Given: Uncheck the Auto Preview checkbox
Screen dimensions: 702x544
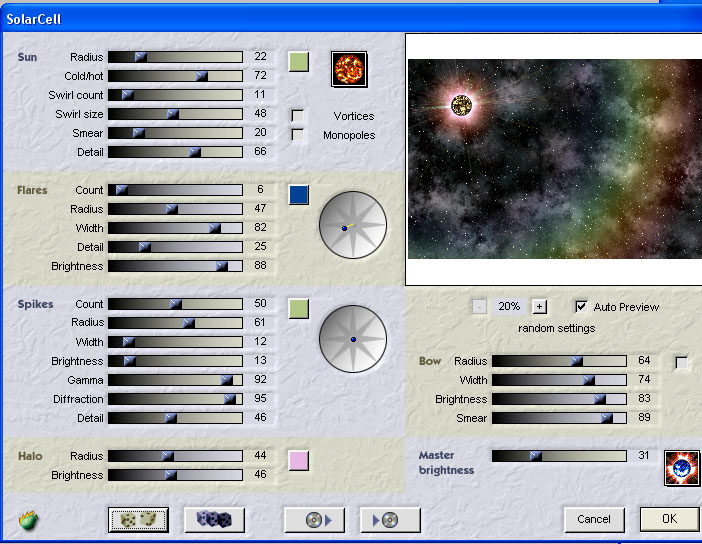Looking at the screenshot, I should pos(582,306).
